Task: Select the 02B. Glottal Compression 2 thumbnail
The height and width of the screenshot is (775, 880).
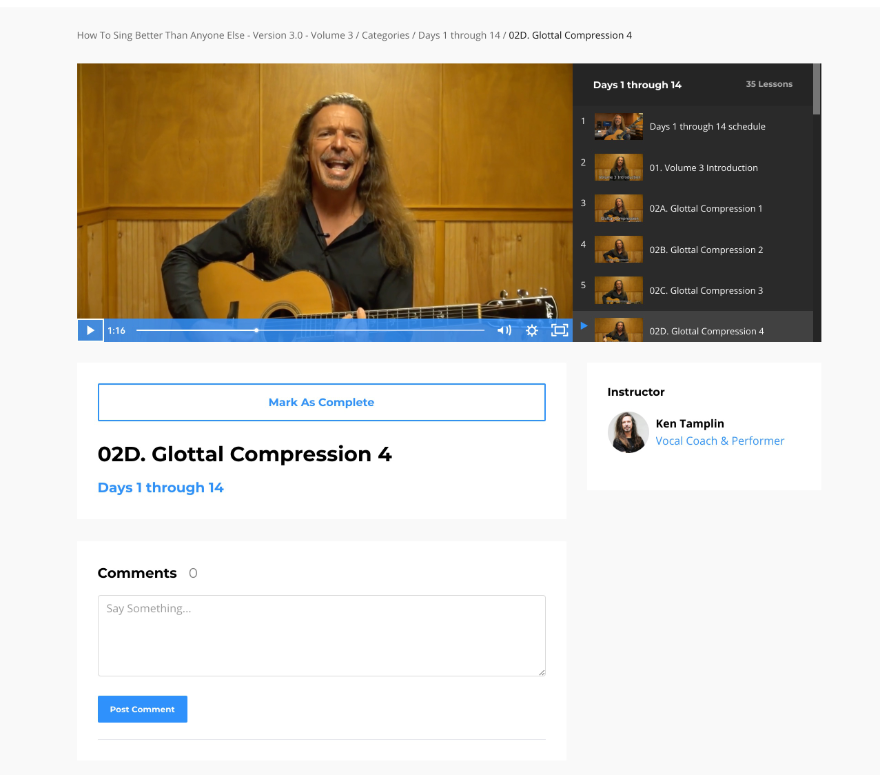Action: click(x=618, y=249)
